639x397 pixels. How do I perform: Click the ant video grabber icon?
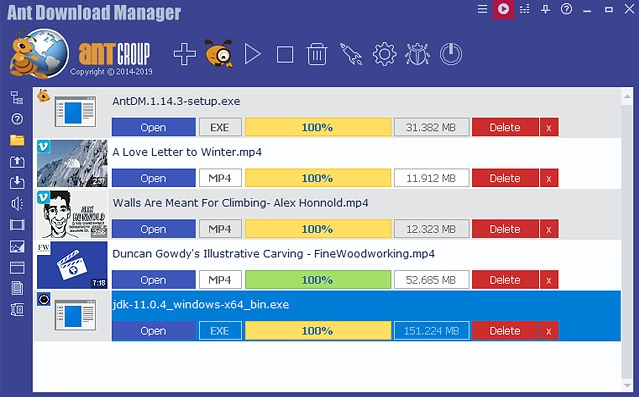(219, 53)
